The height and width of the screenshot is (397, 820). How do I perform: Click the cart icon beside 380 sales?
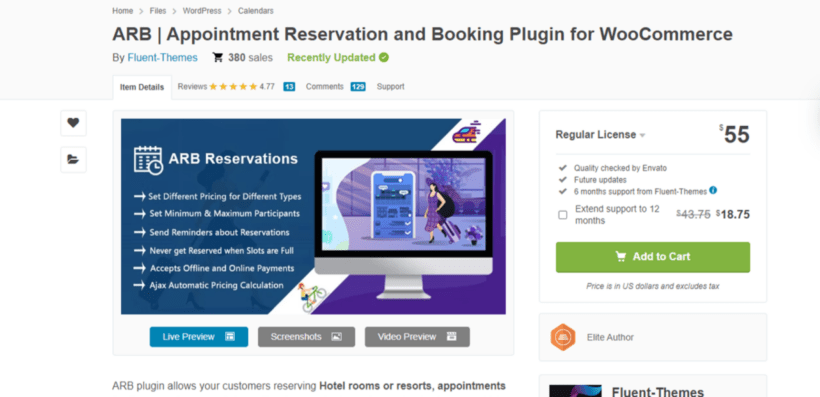click(x=218, y=58)
